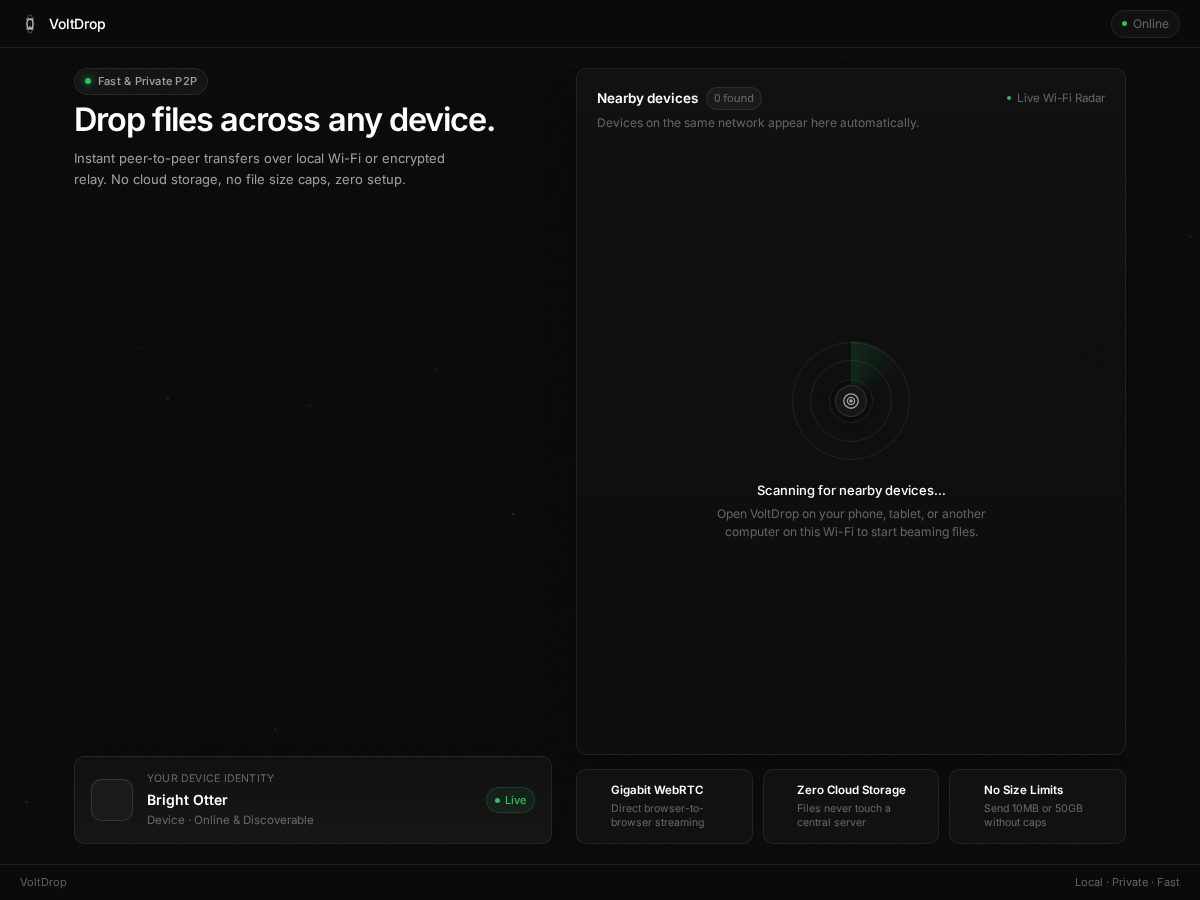Click the "Open VoltDrop on your phone" hint
This screenshot has width=1200, height=900.
point(851,523)
